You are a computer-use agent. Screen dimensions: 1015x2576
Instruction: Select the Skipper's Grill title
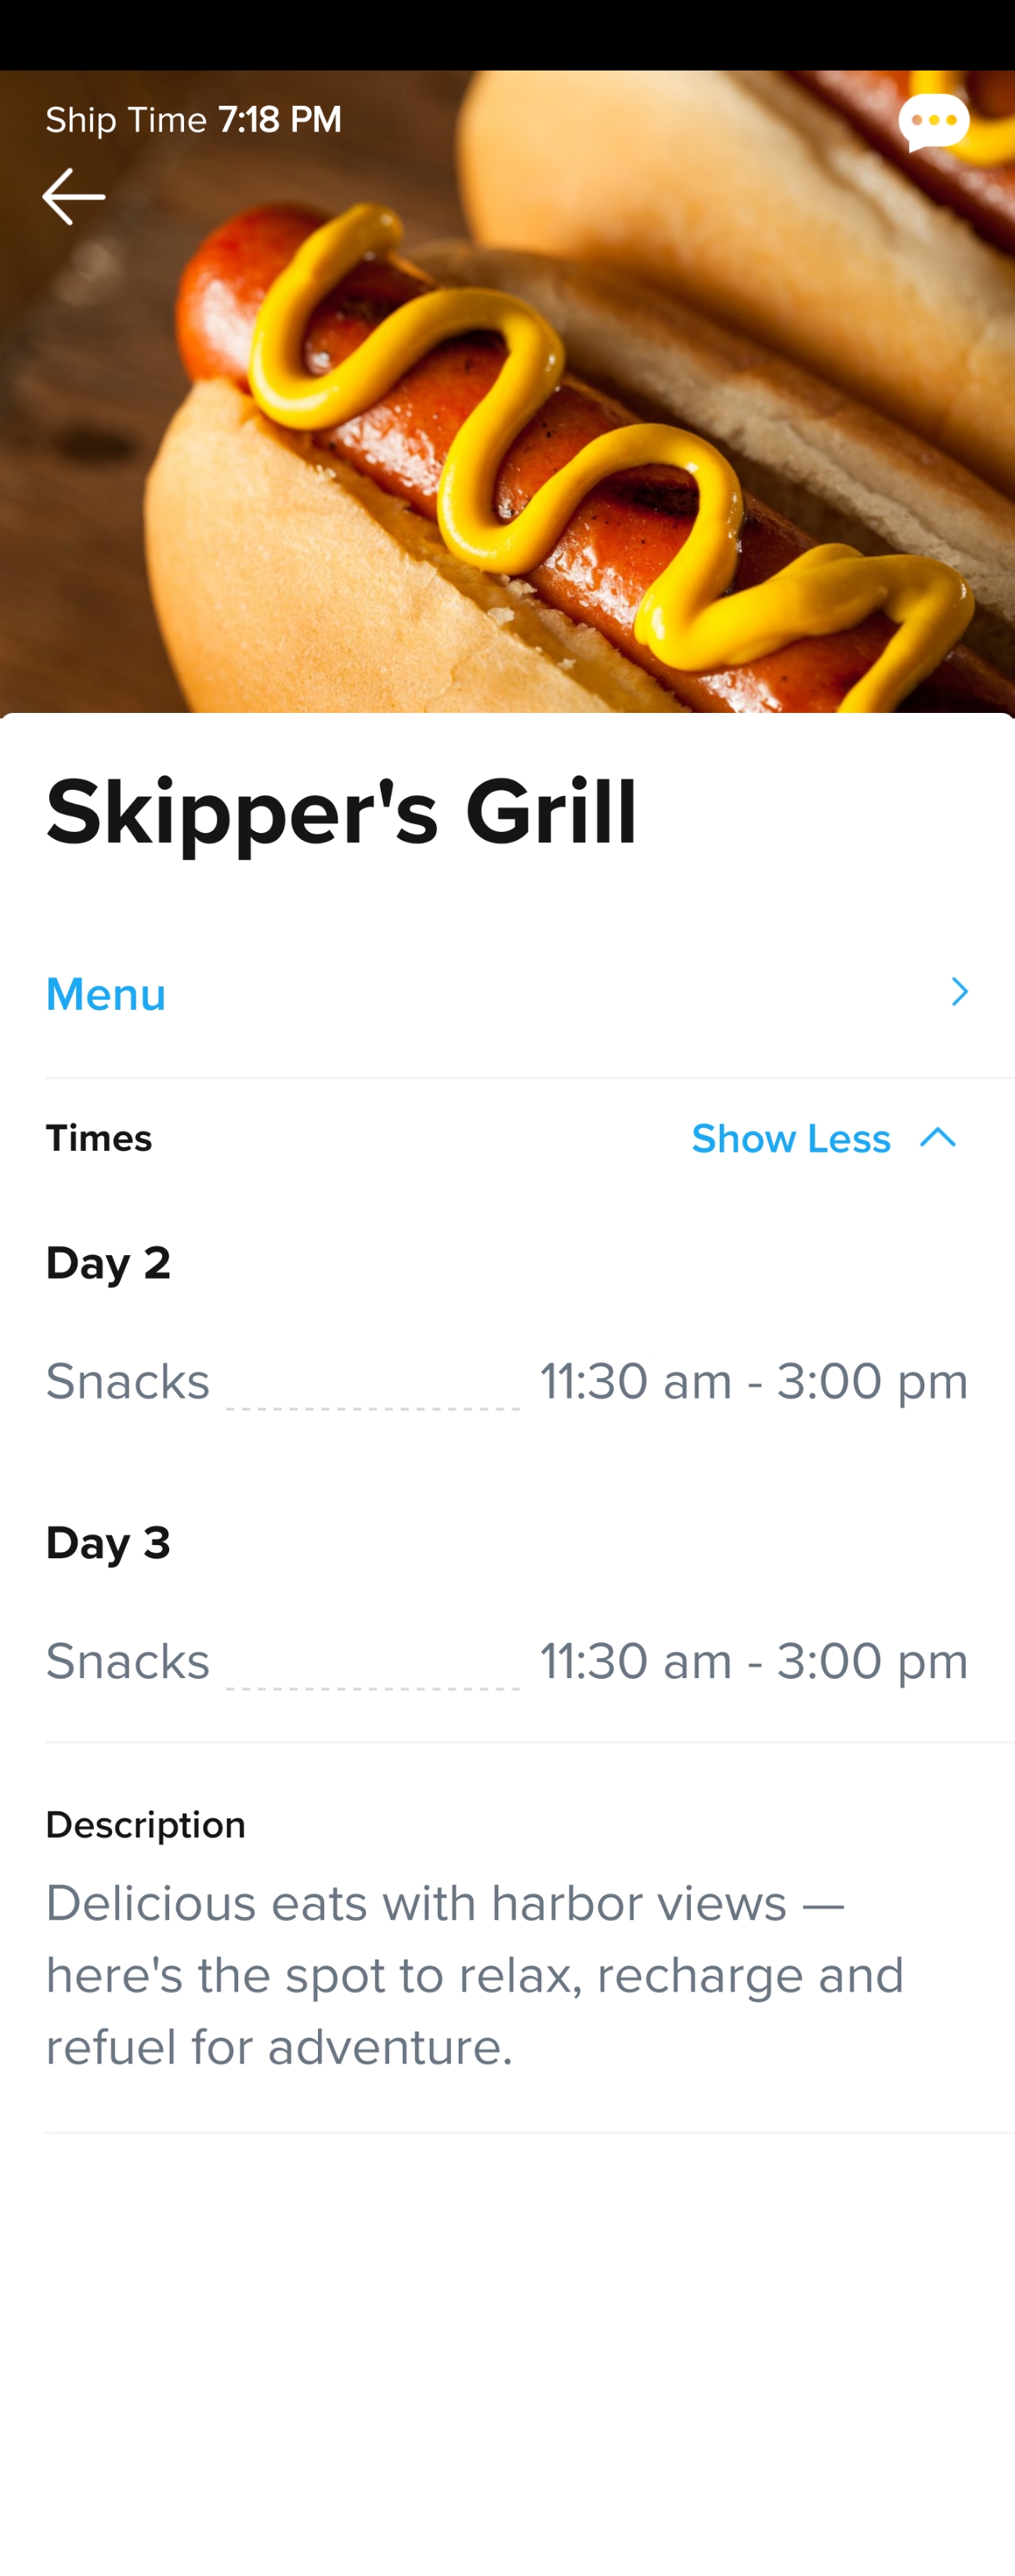pos(341,813)
